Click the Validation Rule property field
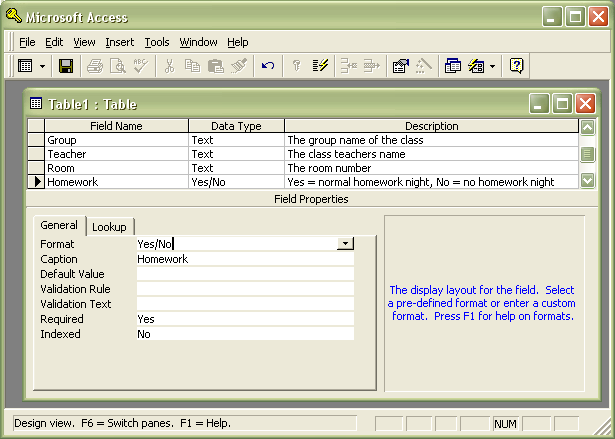The image size is (615, 439). 245,289
